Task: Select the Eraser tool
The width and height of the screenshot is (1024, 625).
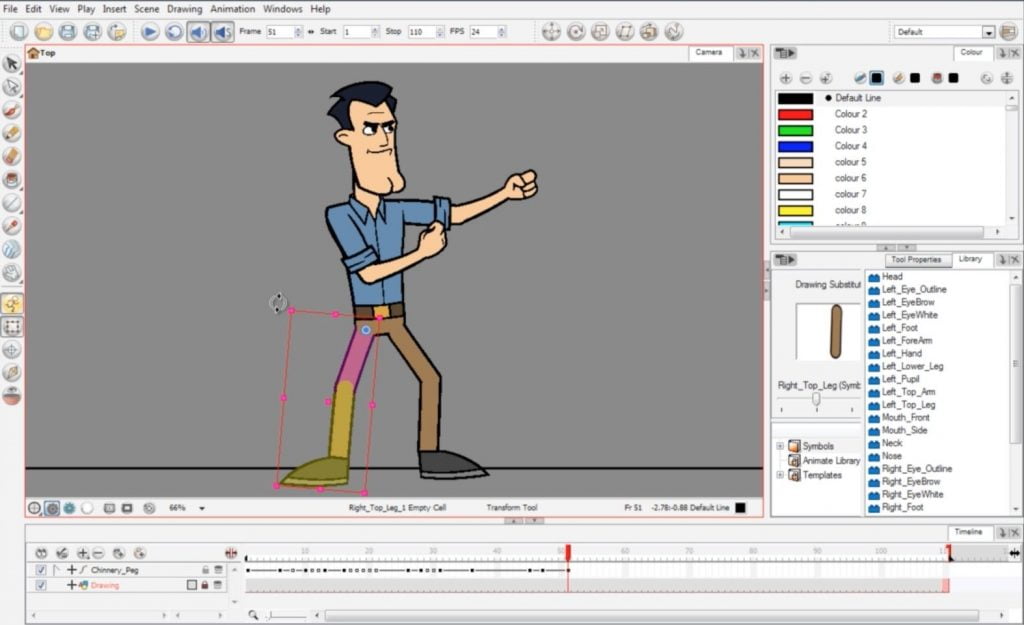Action: coord(11,157)
